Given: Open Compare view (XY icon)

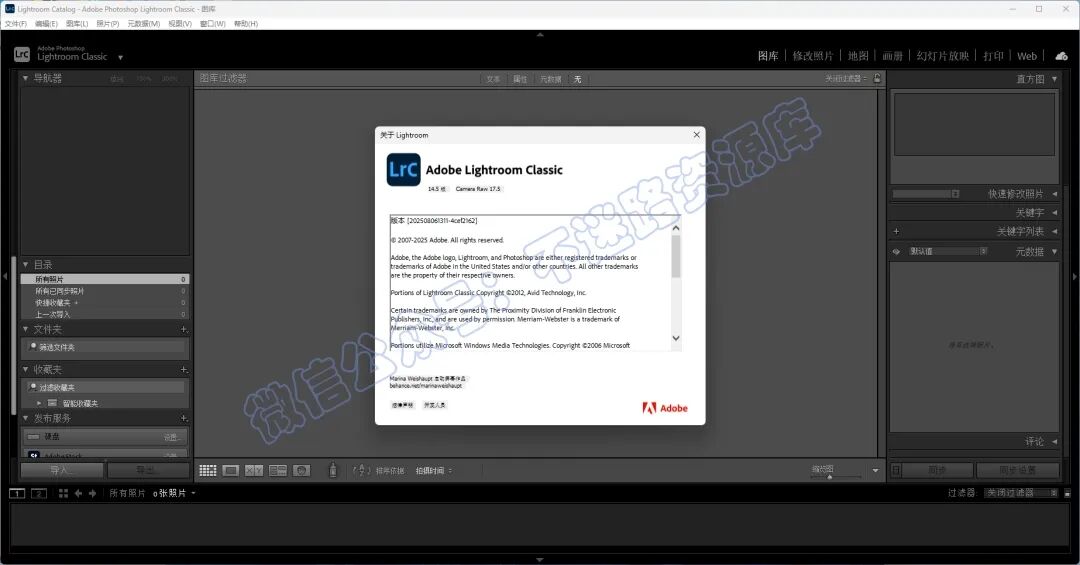Looking at the screenshot, I should [254, 471].
